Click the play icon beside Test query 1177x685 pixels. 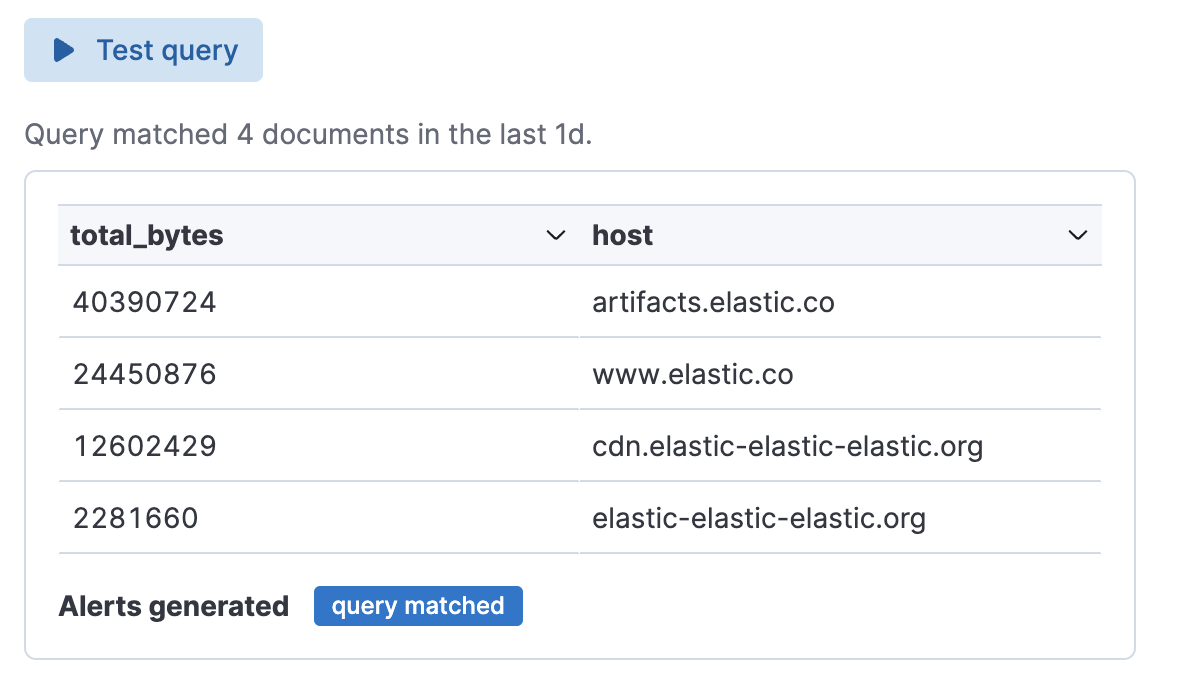(63, 49)
